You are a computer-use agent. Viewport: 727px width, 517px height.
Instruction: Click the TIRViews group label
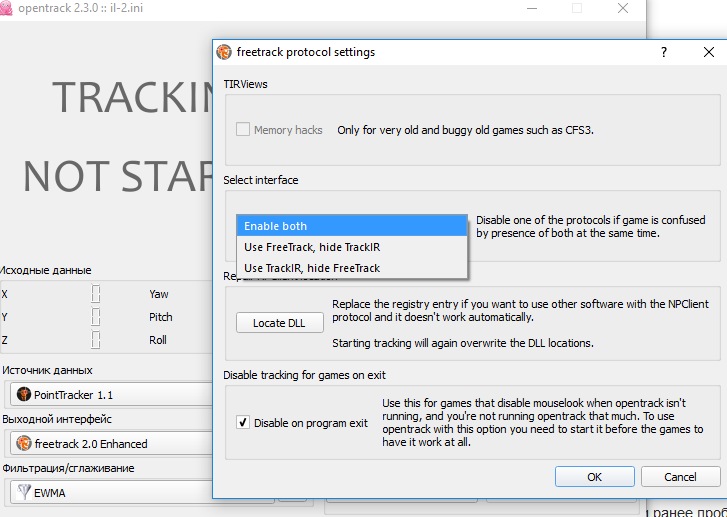tap(245, 84)
